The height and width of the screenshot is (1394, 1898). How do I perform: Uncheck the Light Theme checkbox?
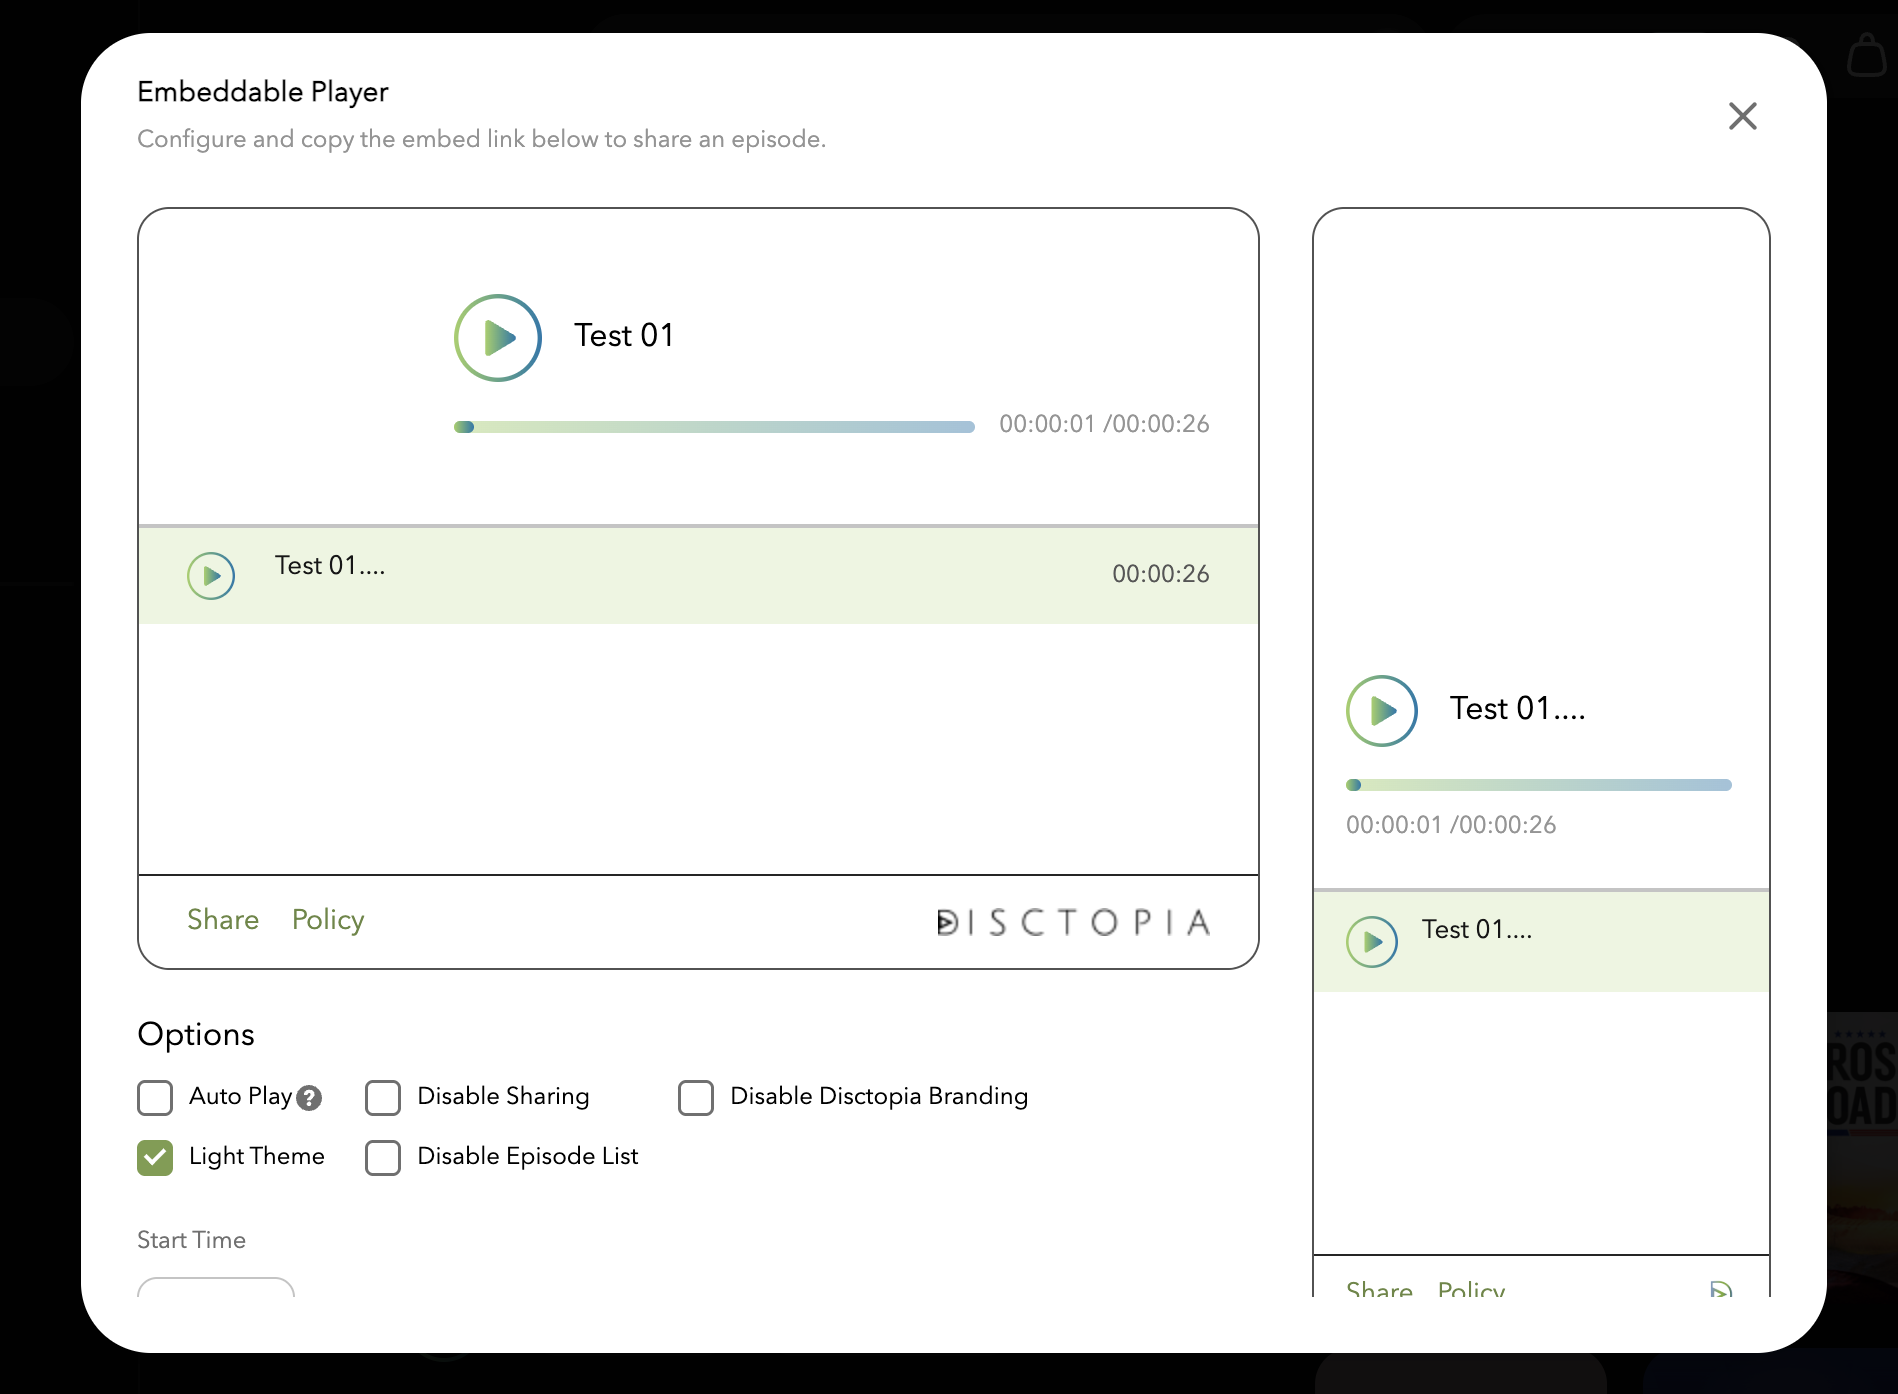(155, 1157)
